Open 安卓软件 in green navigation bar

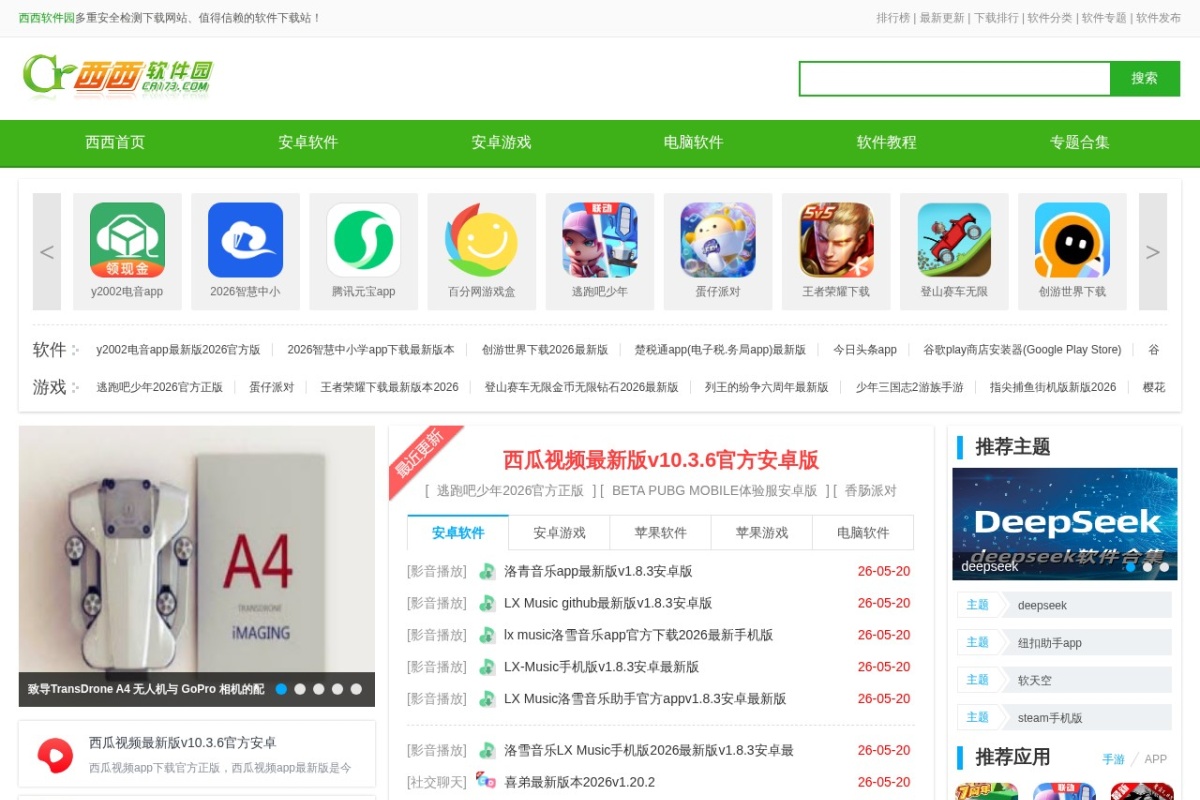click(x=308, y=142)
